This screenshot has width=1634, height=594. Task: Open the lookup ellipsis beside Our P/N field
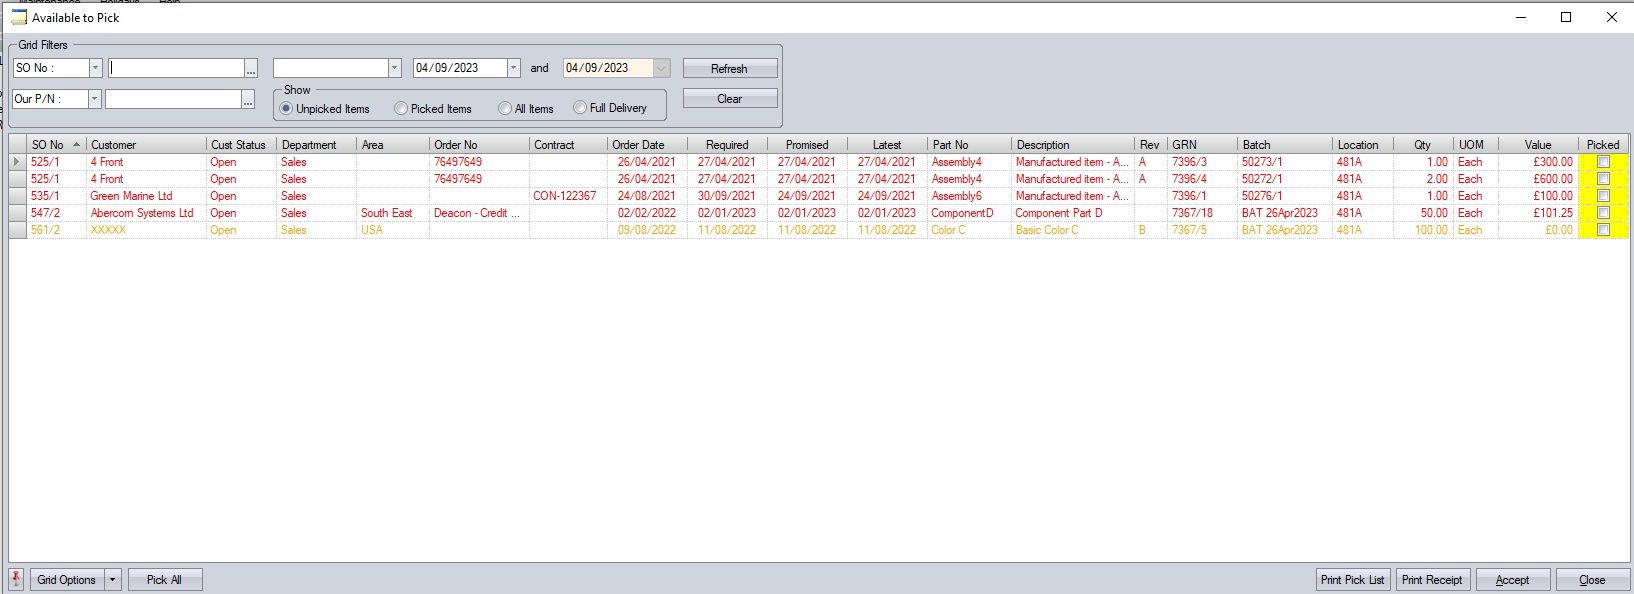pos(248,99)
